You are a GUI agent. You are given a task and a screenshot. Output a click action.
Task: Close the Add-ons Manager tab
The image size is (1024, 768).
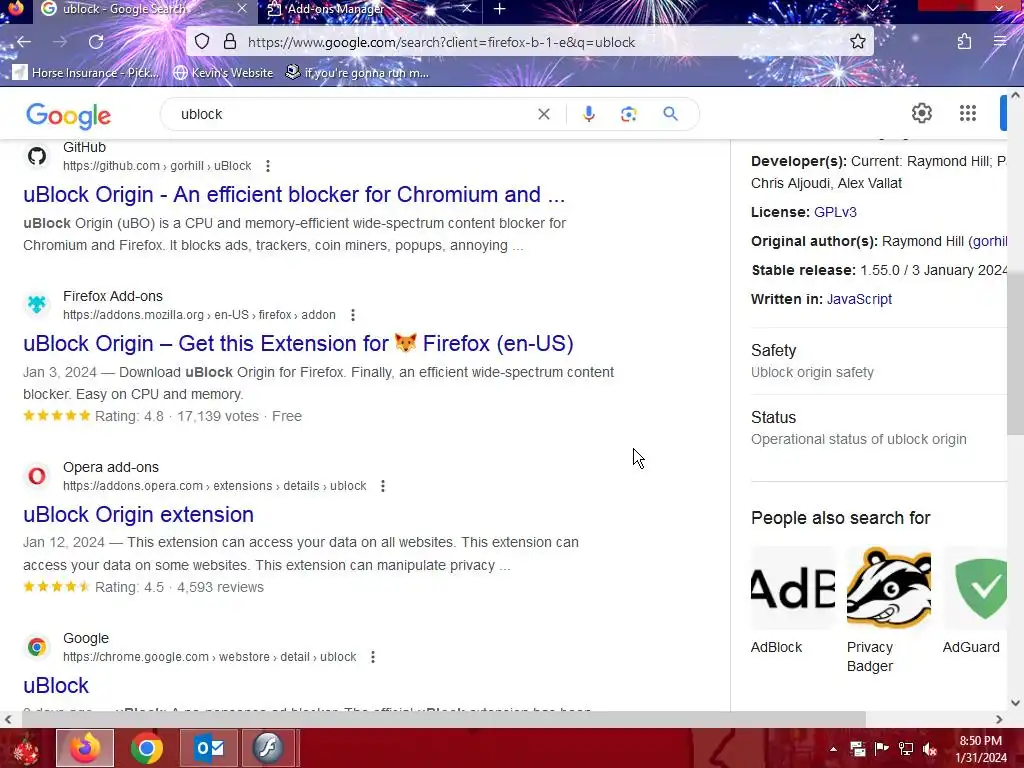click(x=467, y=9)
